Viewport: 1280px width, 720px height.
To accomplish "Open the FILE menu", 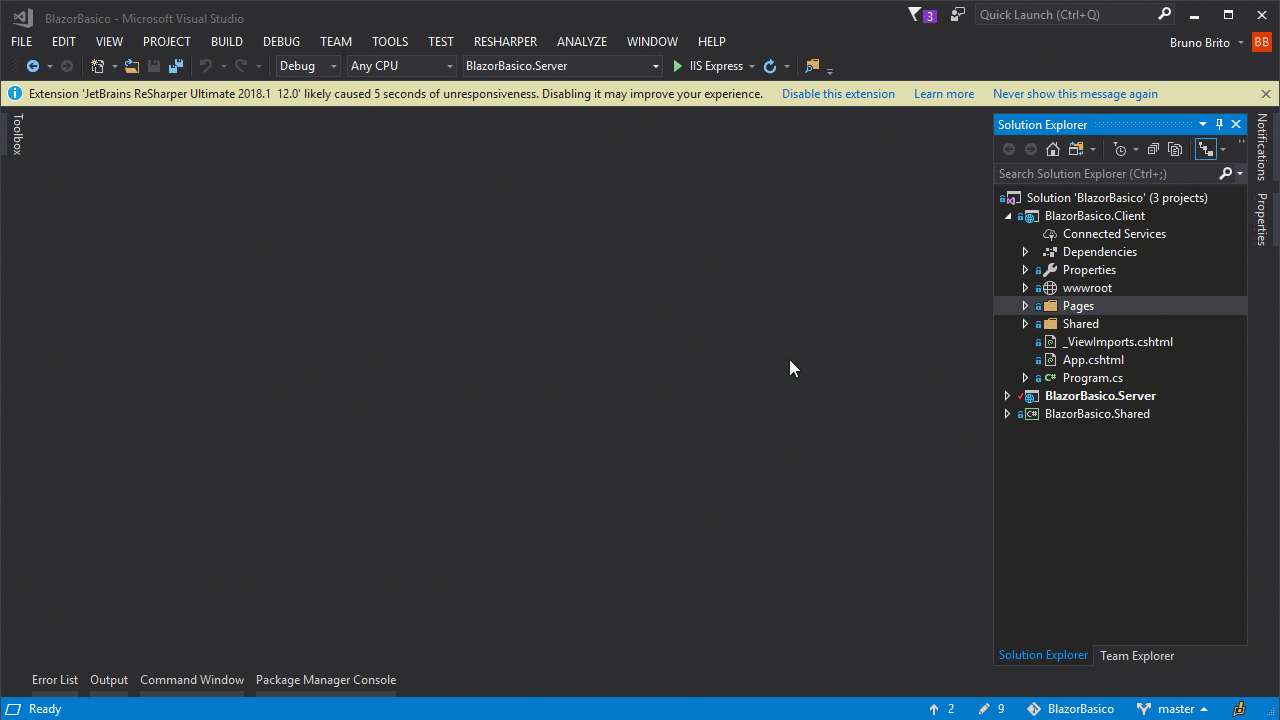I will point(21,42).
